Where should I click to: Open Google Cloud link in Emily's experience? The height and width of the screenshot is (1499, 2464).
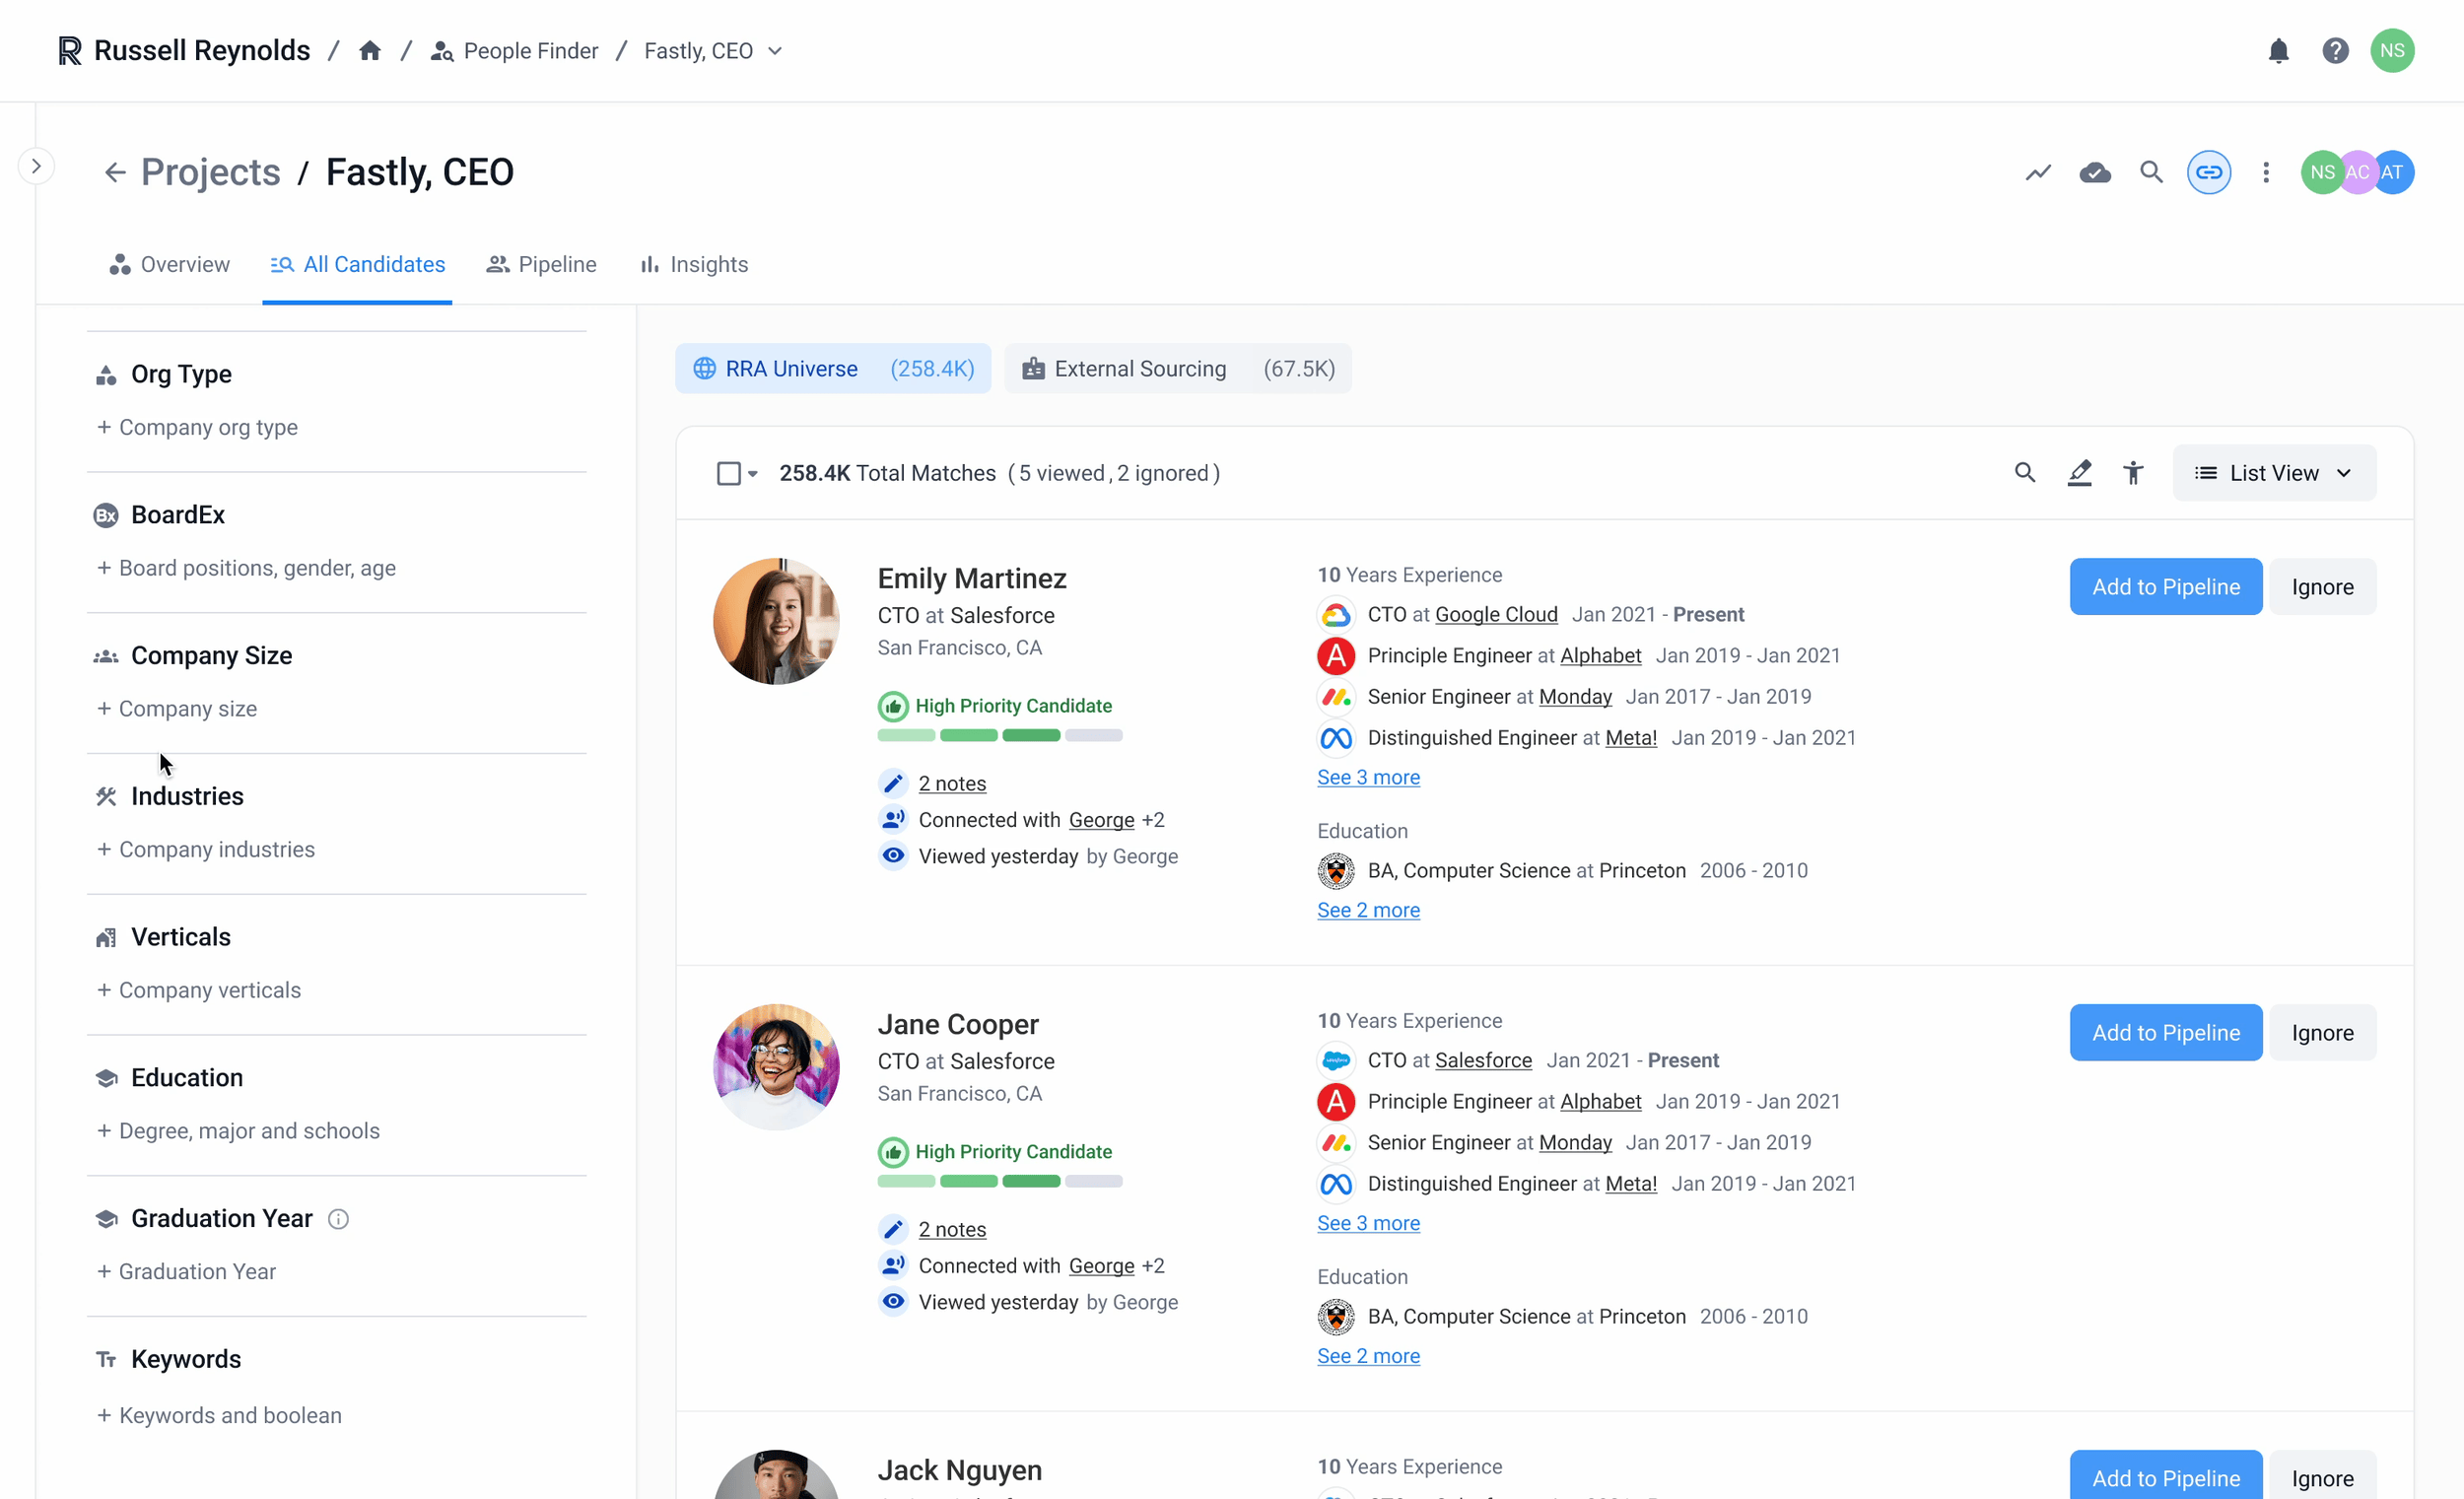coord(1496,614)
